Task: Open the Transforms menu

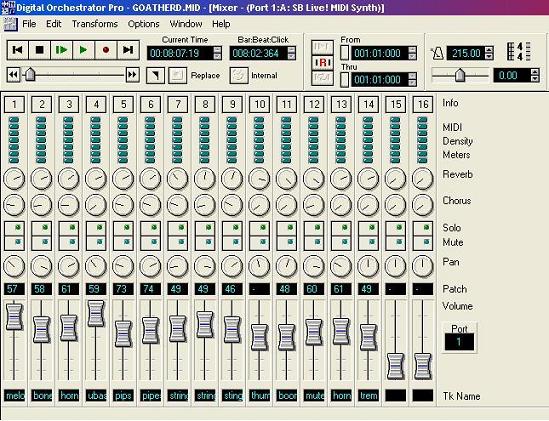Action: (x=95, y=24)
